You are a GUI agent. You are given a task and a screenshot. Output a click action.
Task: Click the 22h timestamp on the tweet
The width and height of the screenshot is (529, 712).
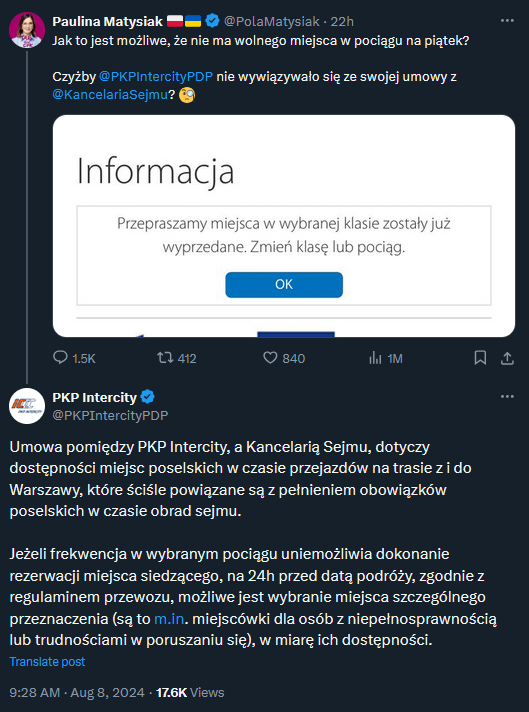[x=342, y=21]
